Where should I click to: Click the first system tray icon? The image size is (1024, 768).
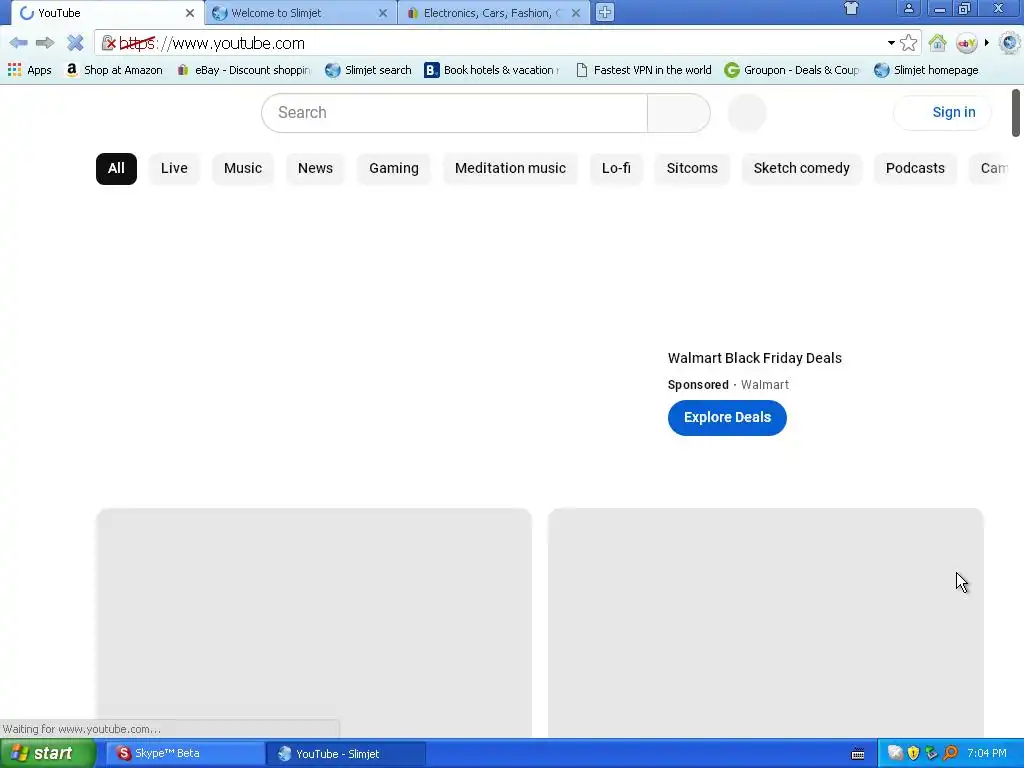pos(895,754)
